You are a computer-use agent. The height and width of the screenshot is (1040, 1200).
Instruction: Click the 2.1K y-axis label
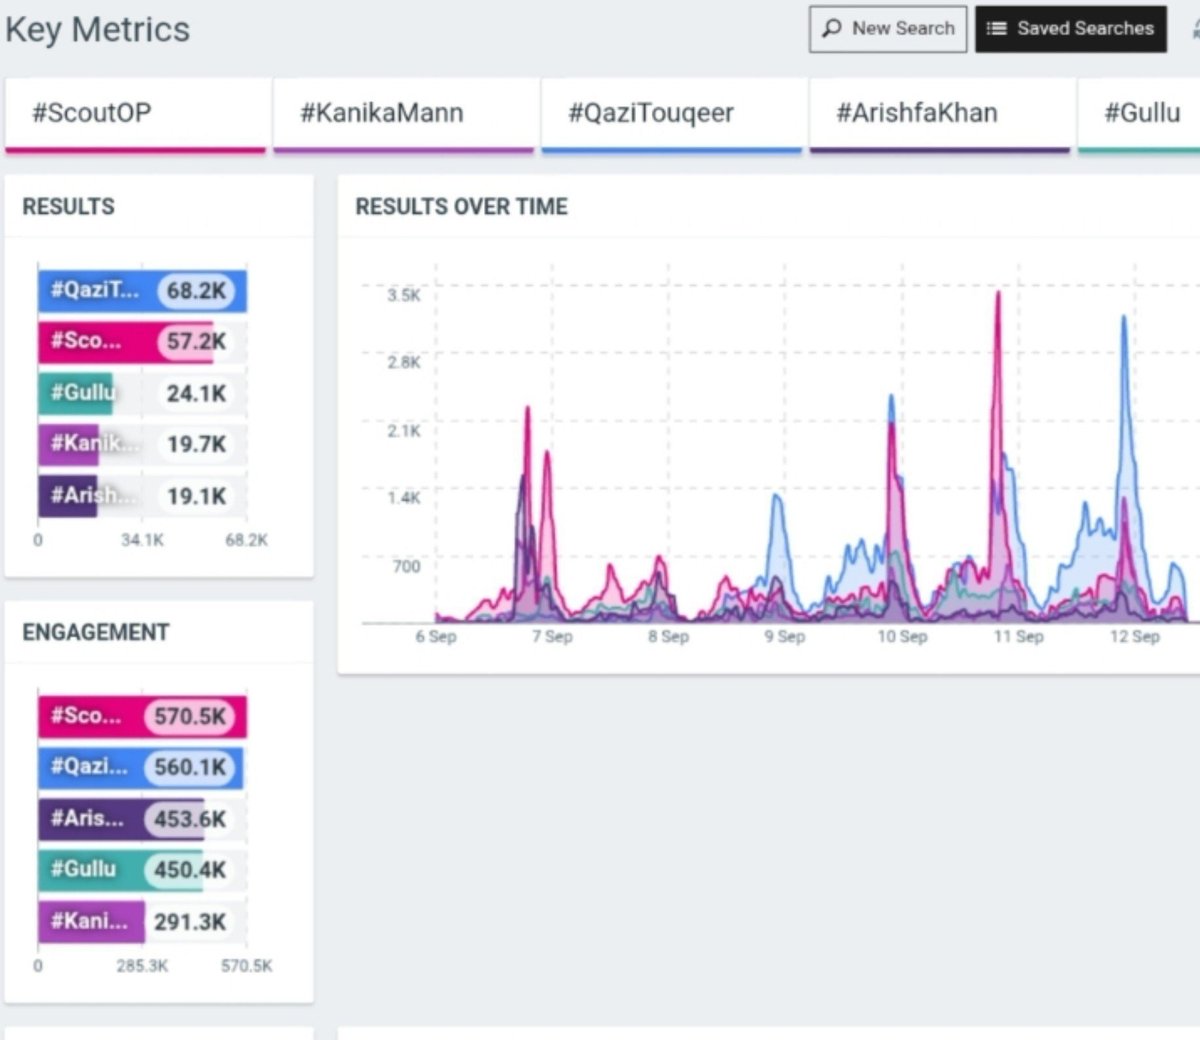click(x=404, y=431)
